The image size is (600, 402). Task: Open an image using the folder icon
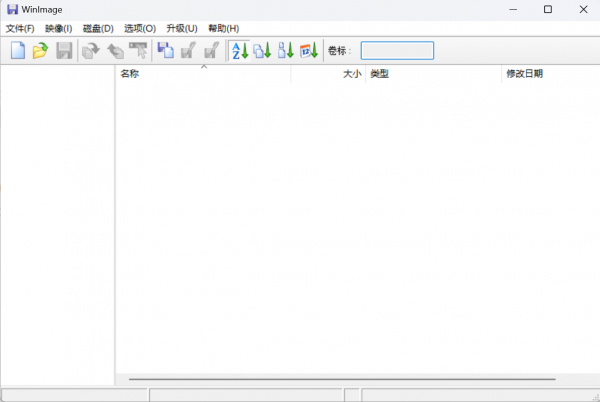pos(40,50)
